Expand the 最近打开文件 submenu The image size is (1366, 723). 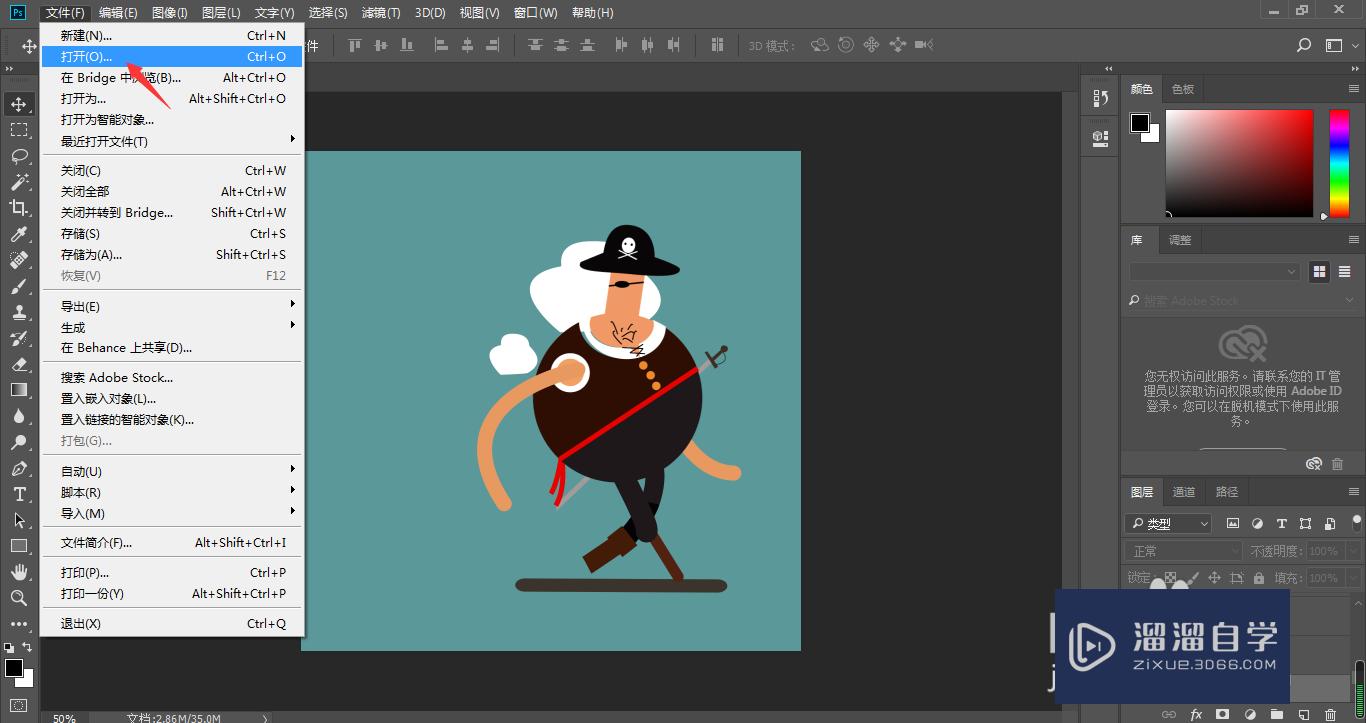coord(172,141)
